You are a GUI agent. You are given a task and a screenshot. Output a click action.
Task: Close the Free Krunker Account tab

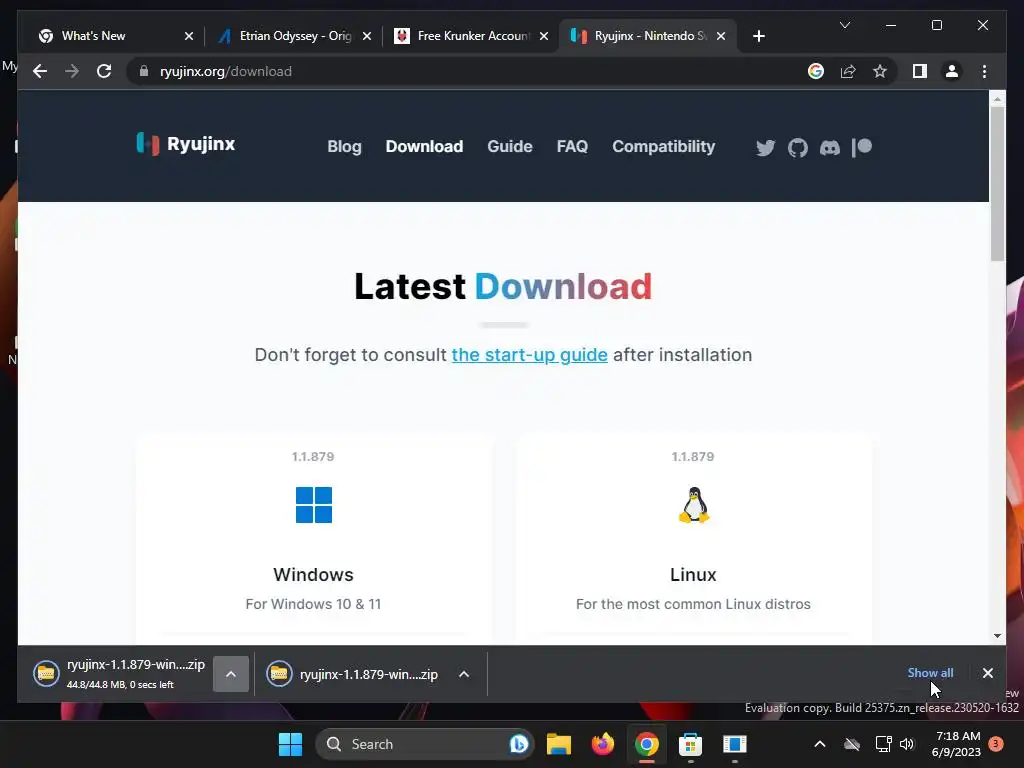[543, 36]
